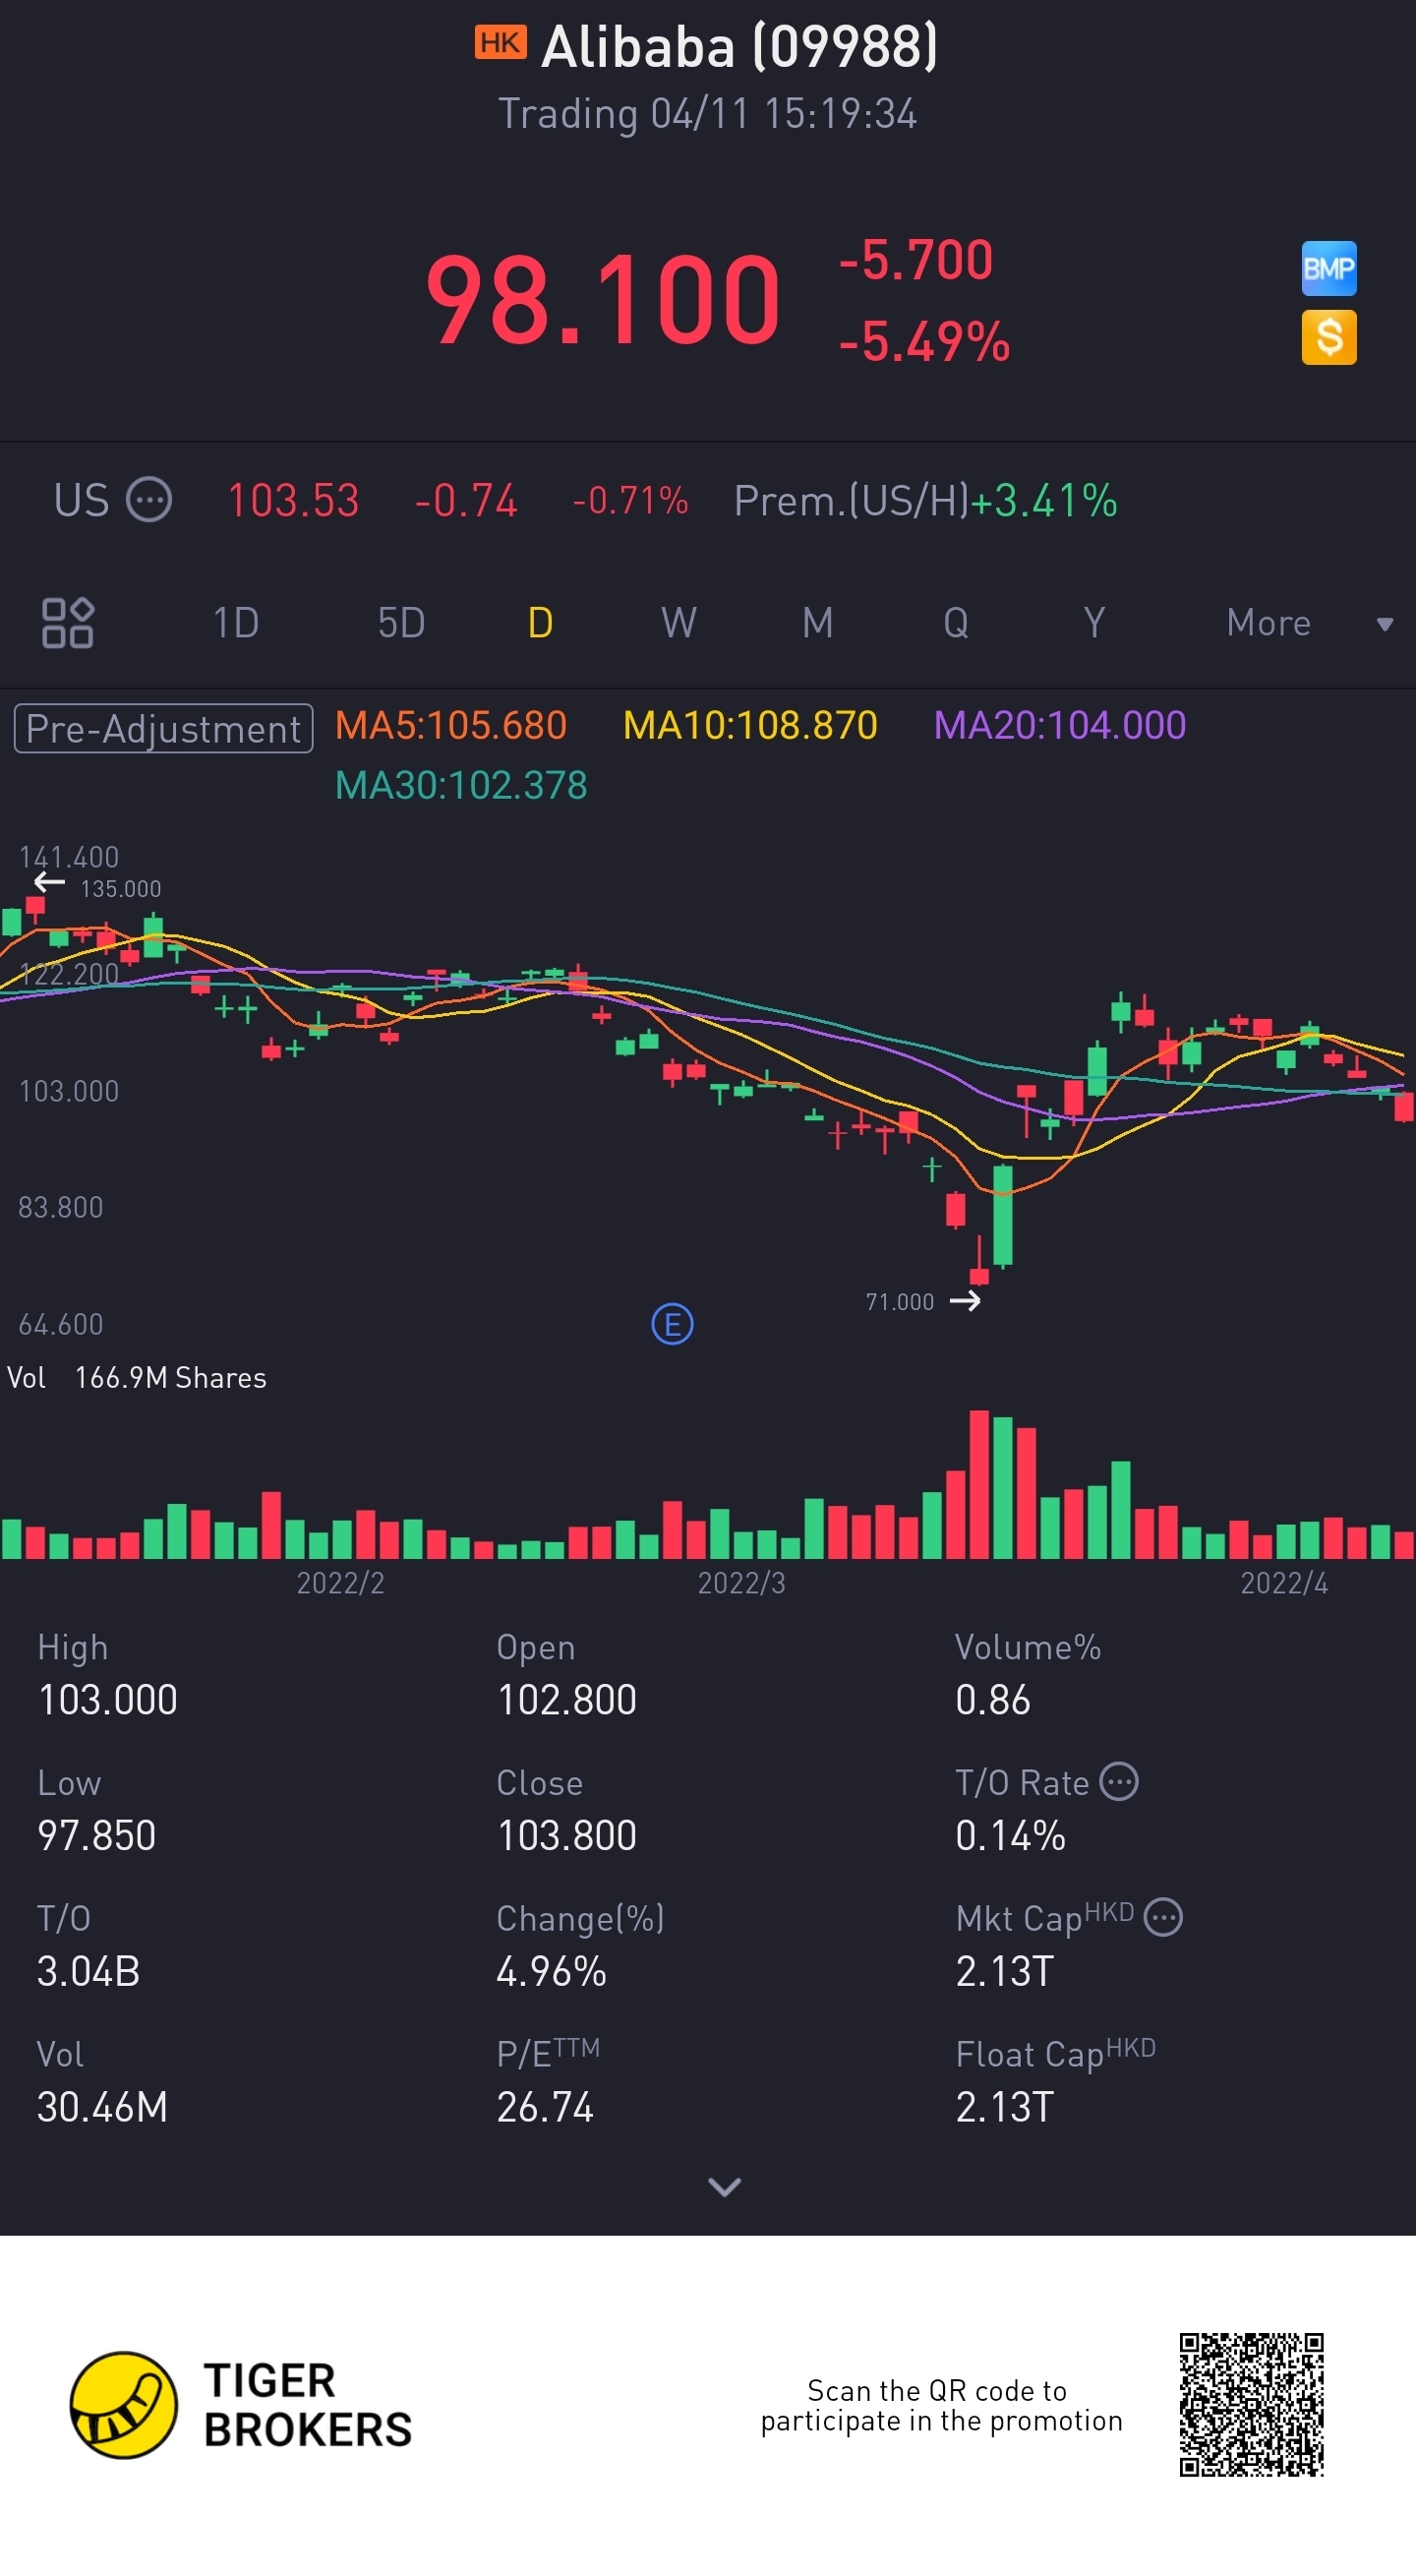Tap the Low value 97.850
Image resolution: width=1416 pixels, height=2576 pixels.
(96, 1835)
